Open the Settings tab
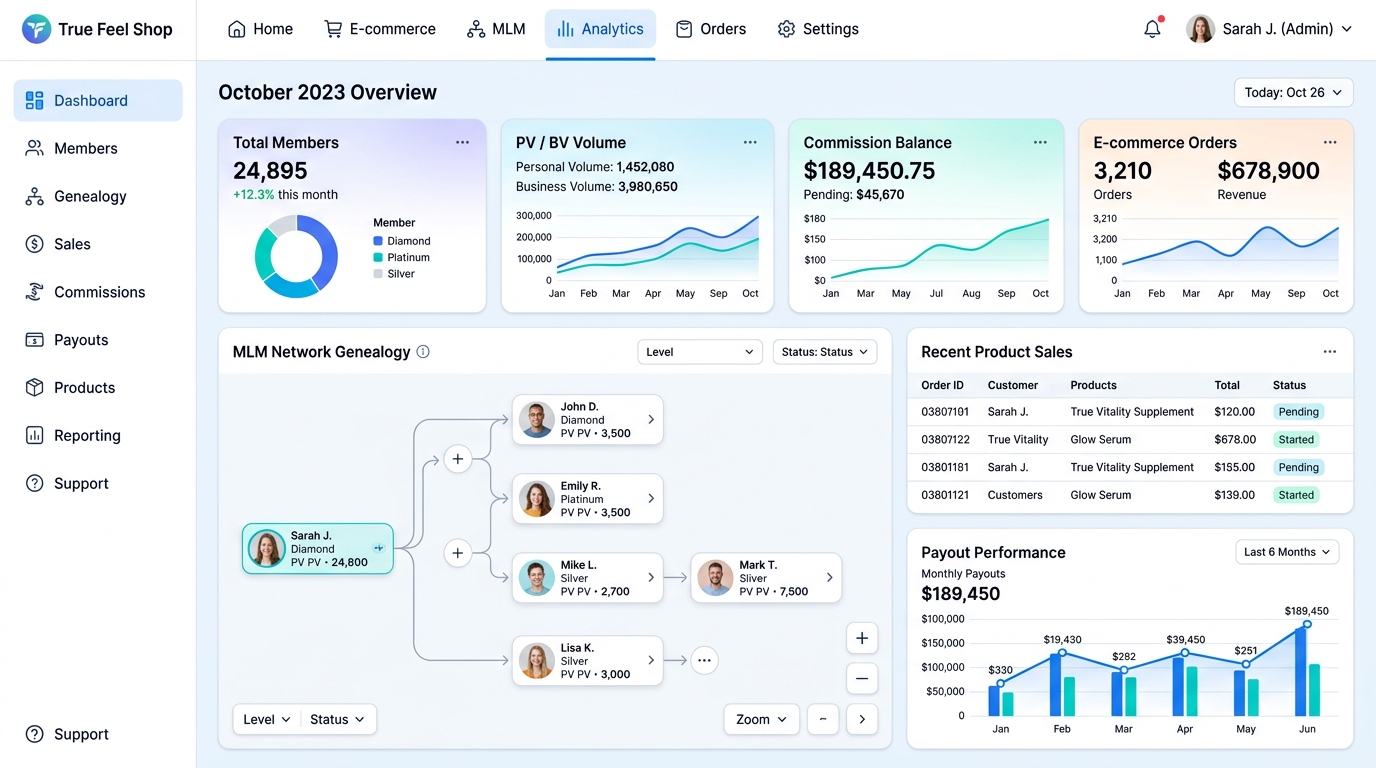 coord(818,29)
